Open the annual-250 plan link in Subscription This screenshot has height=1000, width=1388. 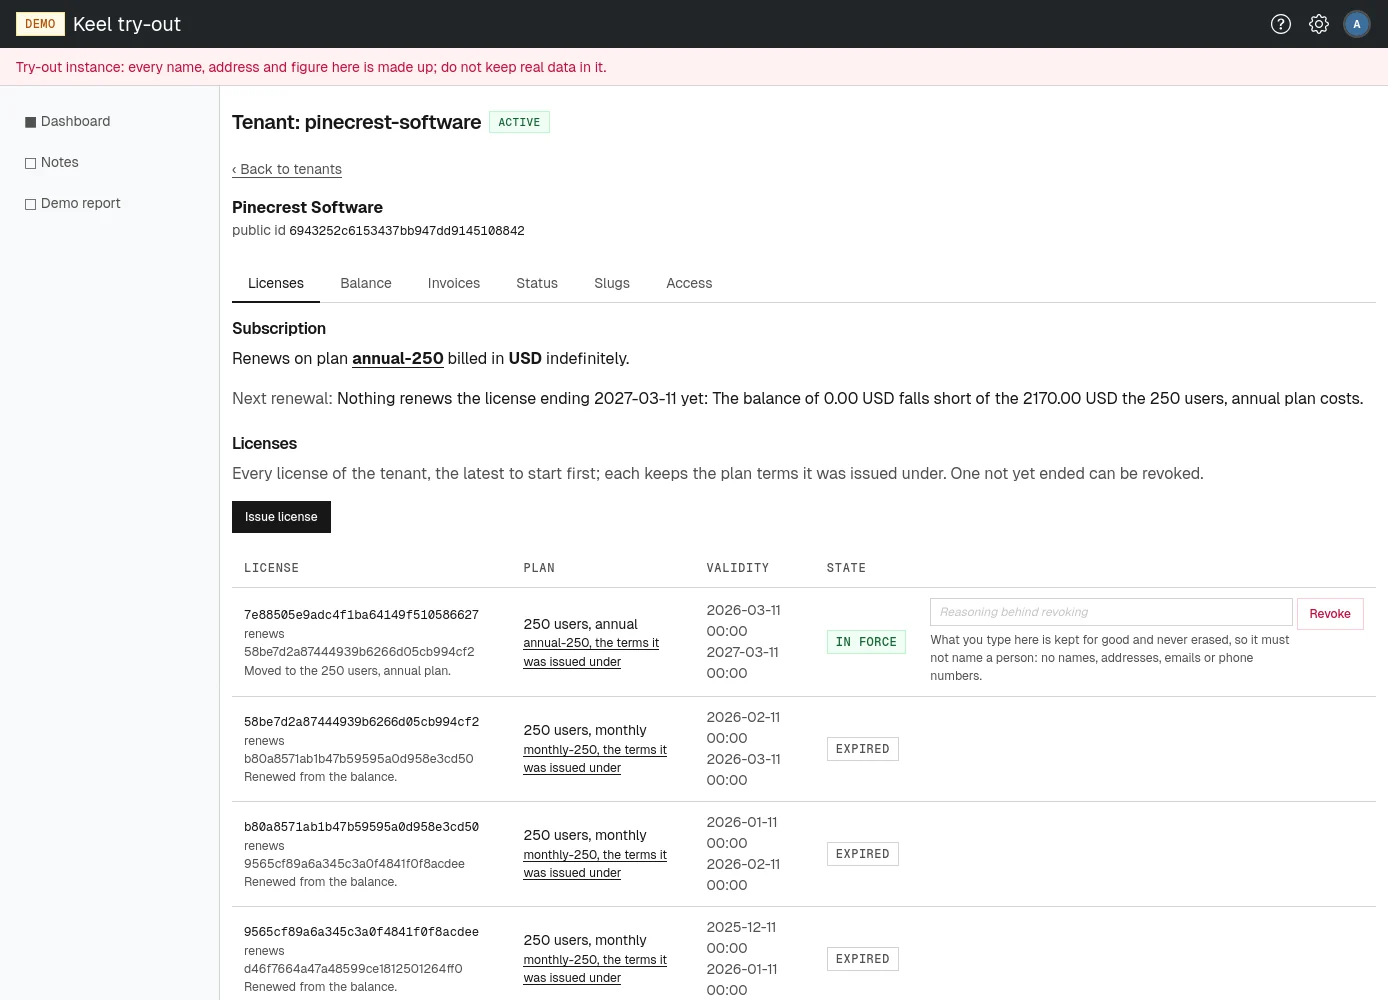click(x=398, y=358)
